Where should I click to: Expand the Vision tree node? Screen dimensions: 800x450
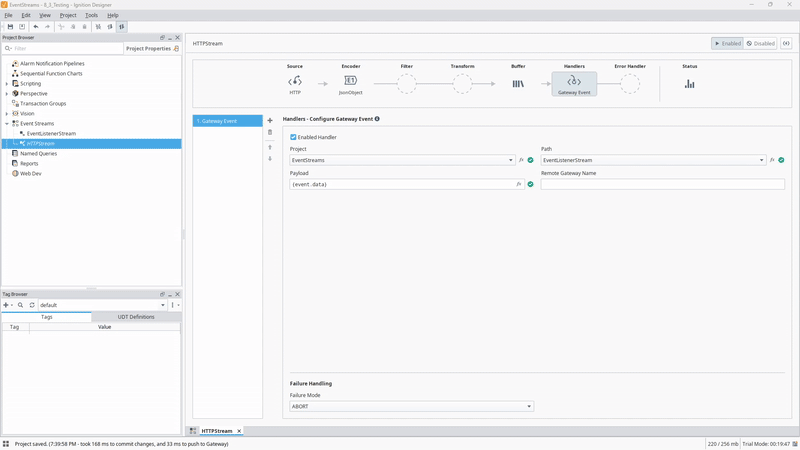[7, 114]
